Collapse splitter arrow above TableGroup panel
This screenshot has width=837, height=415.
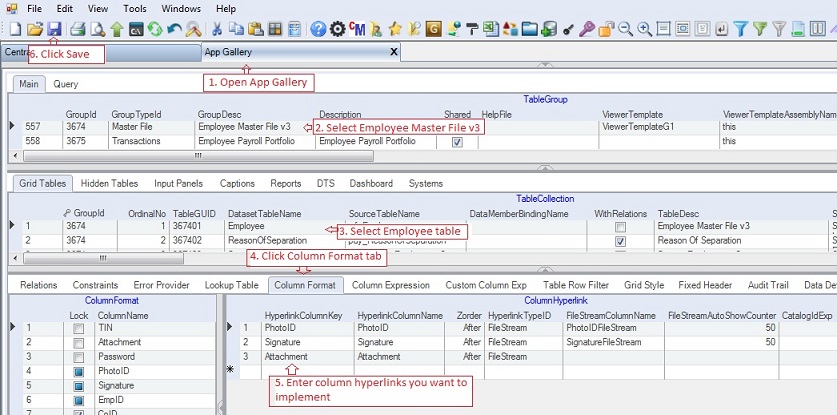(x=544, y=65)
